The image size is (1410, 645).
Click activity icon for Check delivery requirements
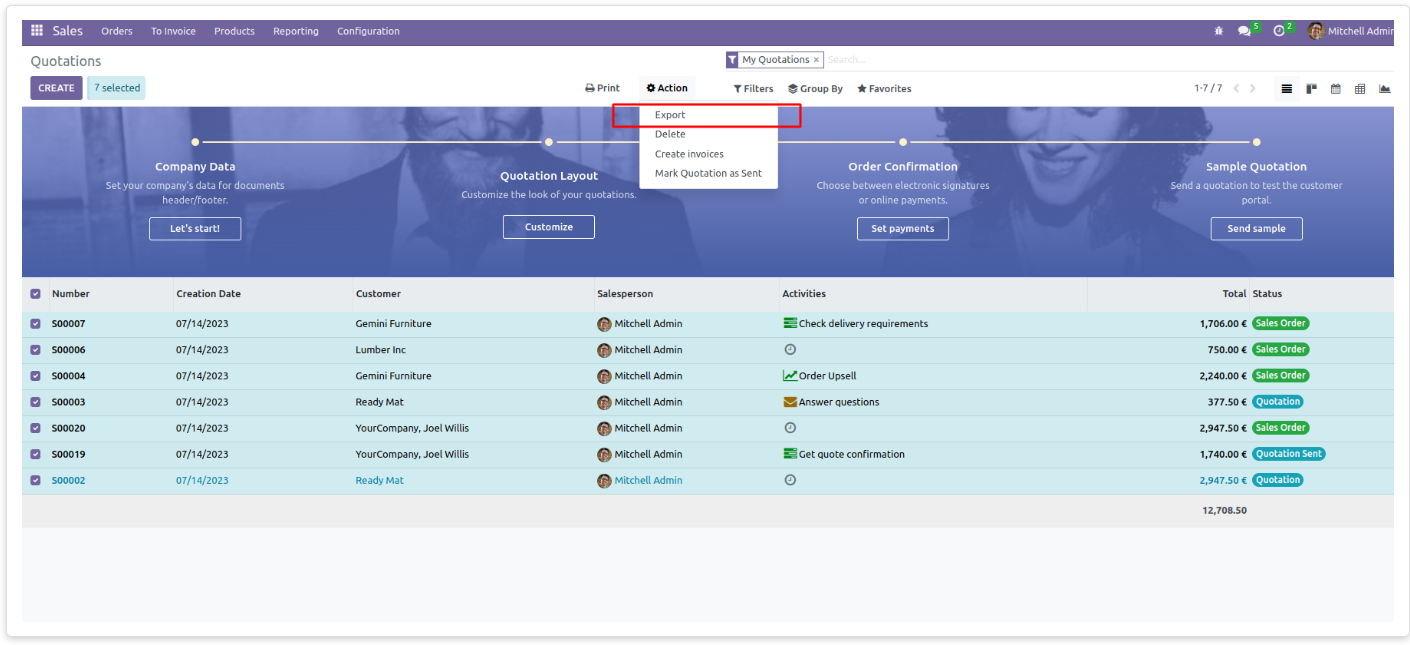pos(790,324)
